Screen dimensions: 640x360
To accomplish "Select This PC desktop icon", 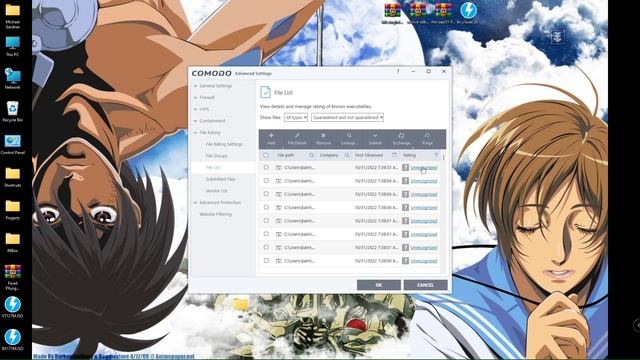I will click(x=13, y=47).
